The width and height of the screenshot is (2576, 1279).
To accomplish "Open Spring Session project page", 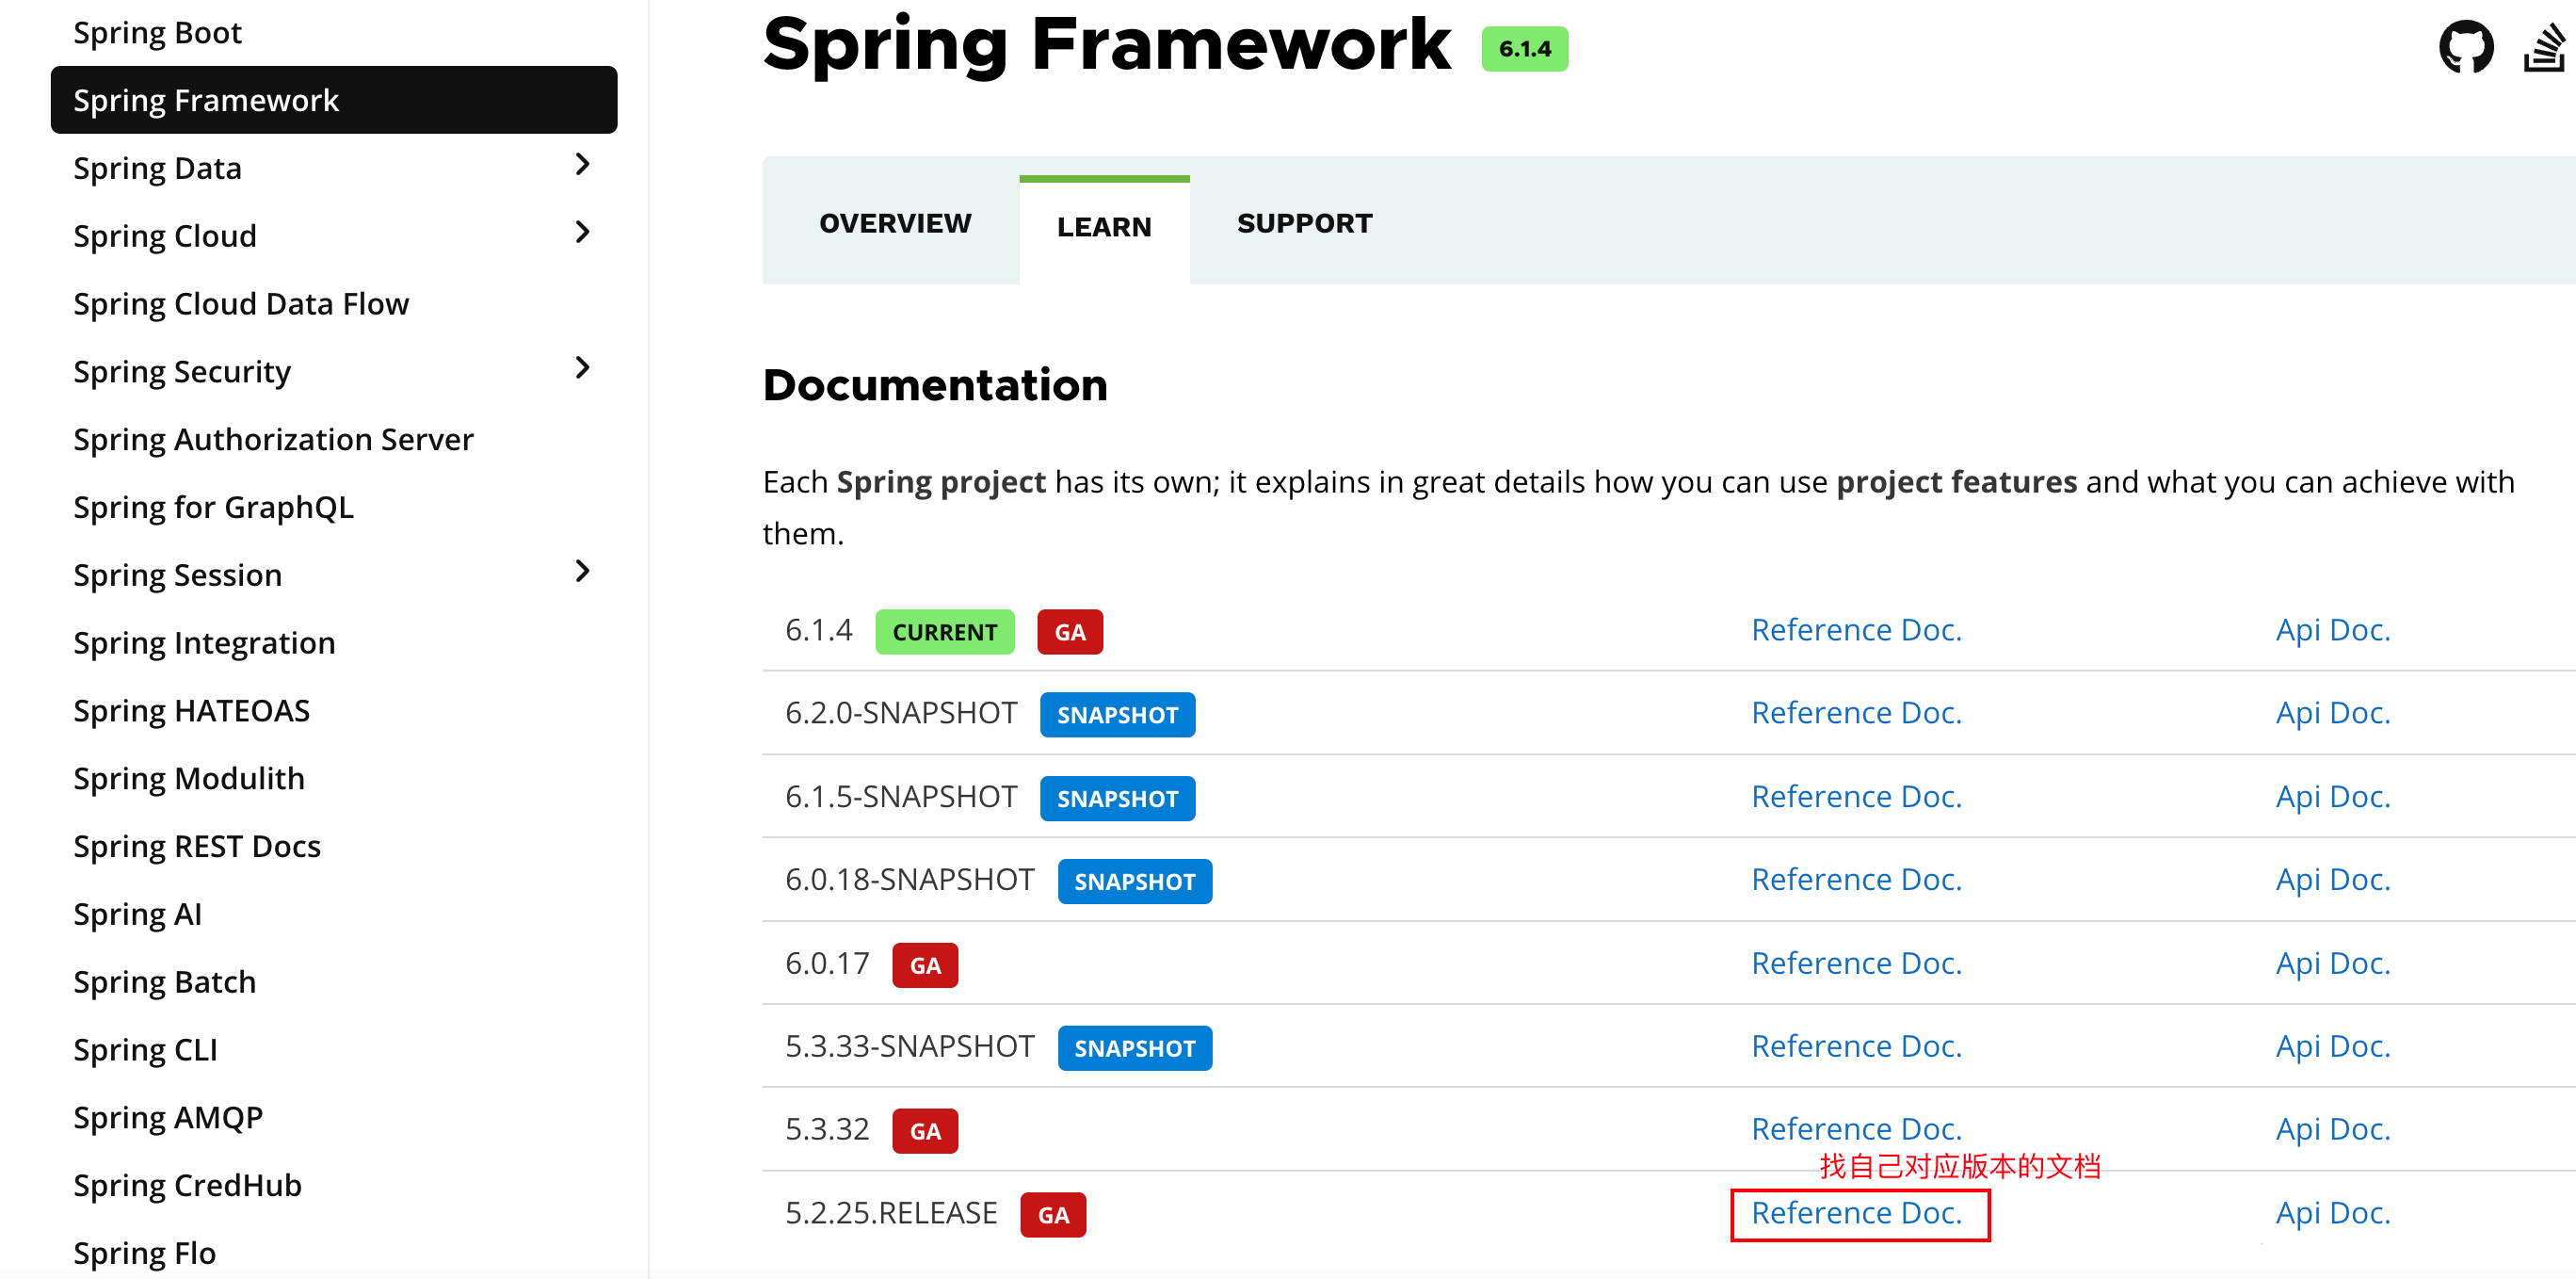I will (178, 575).
